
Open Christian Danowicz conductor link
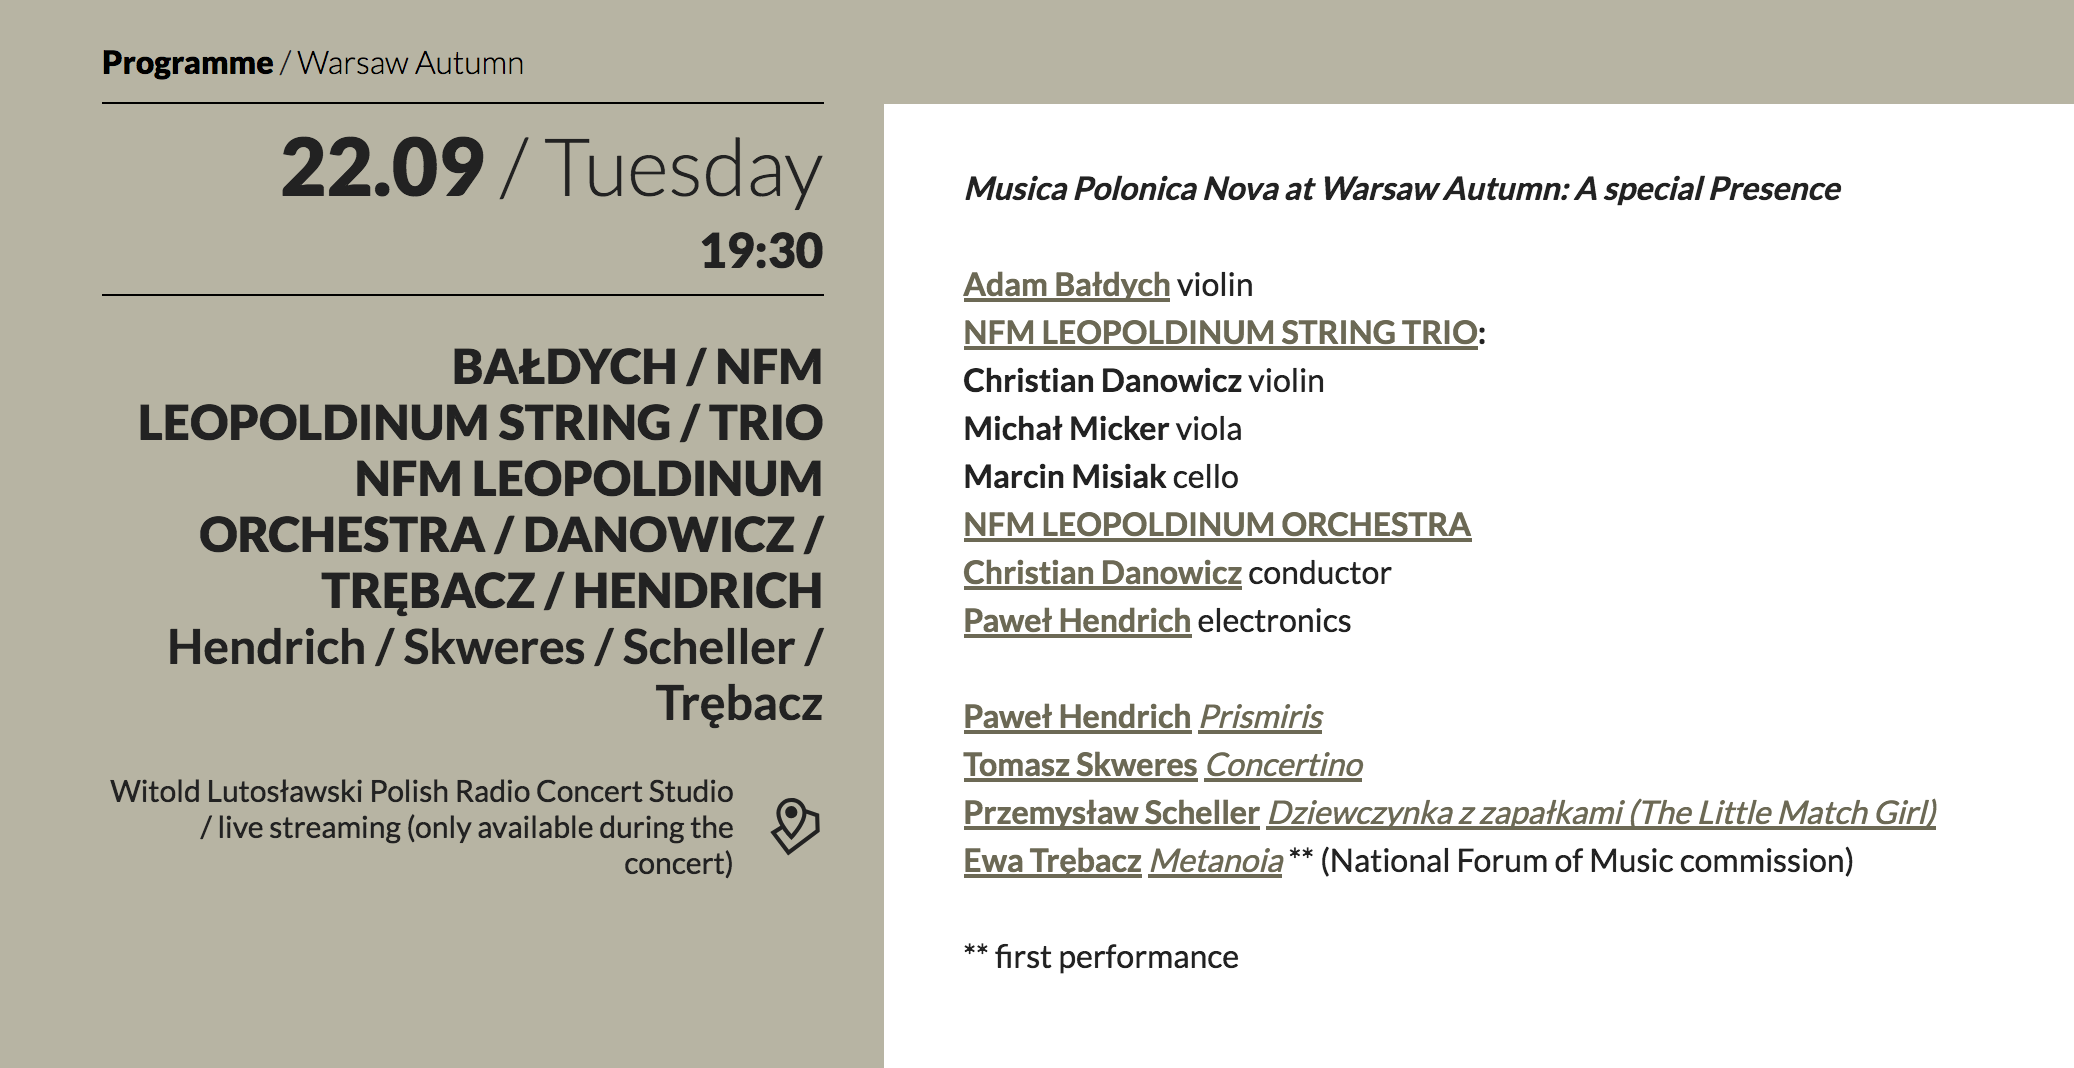click(1102, 573)
